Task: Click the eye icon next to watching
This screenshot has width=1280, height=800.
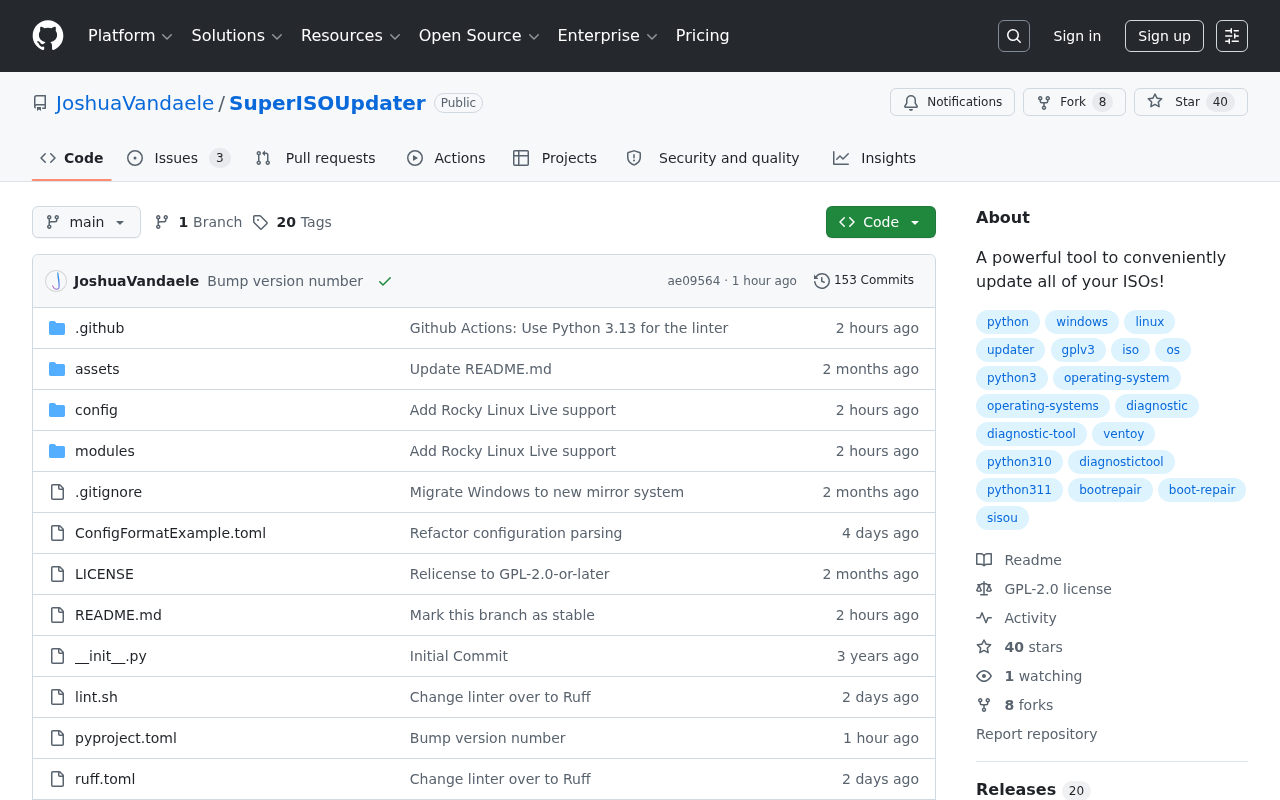Action: click(984, 676)
